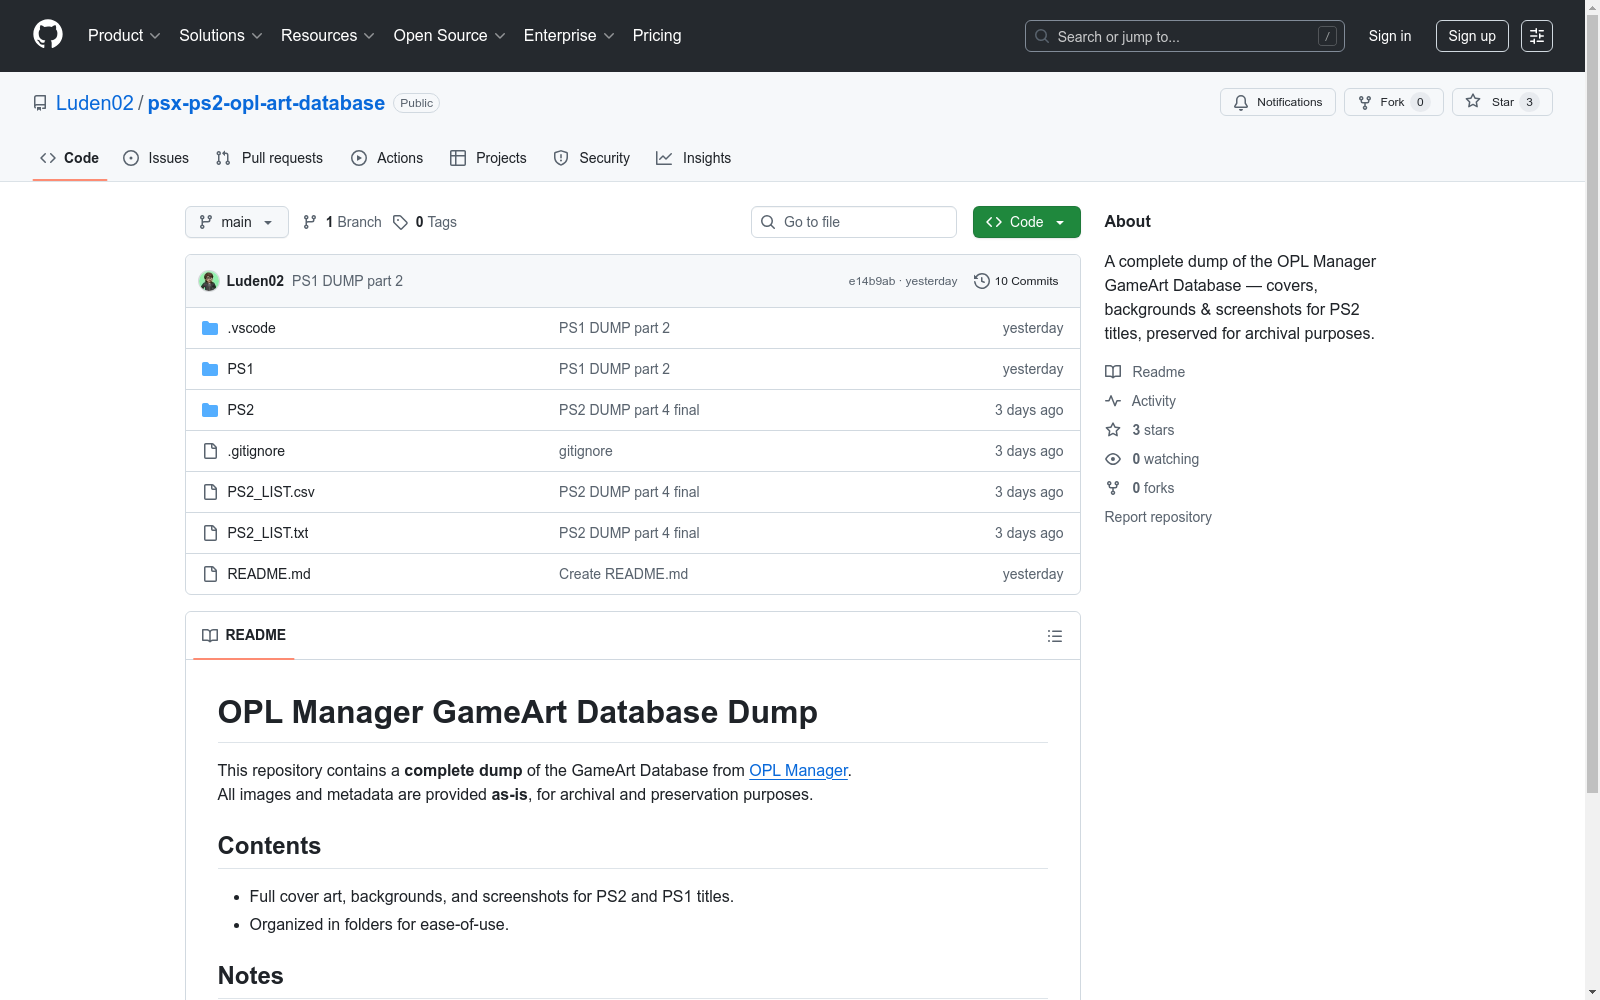The height and width of the screenshot is (1000, 1600).
Task: Open README.md file
Action: [x=269, y=574]
